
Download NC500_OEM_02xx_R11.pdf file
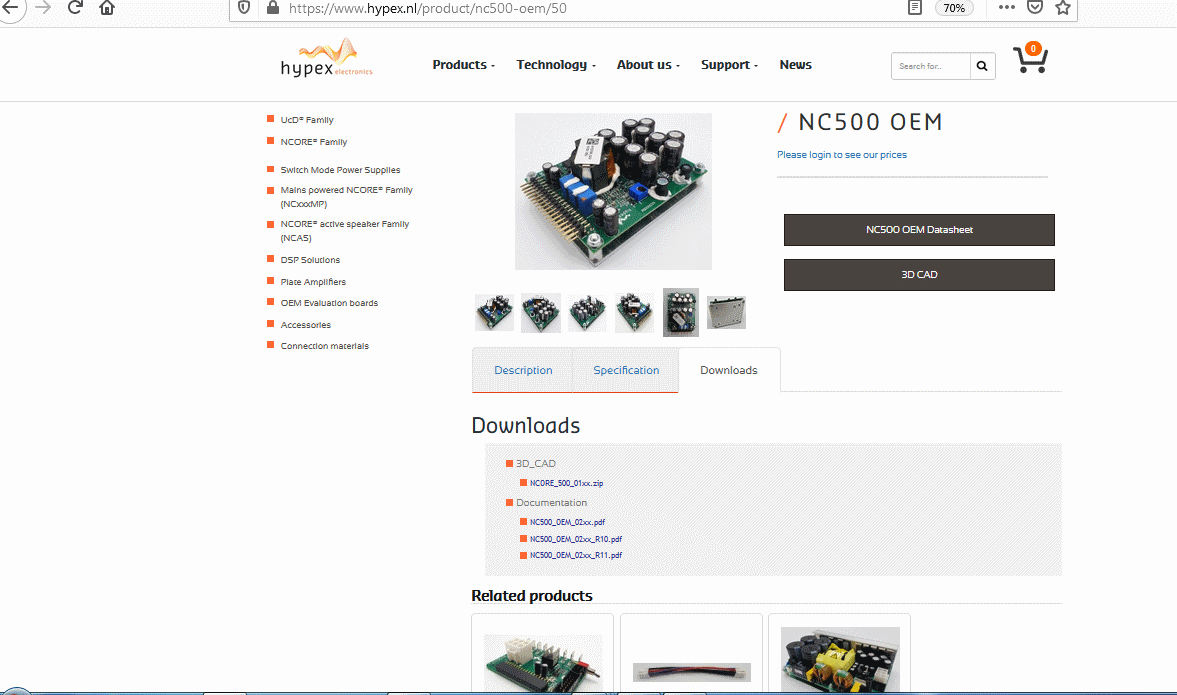(x=576, y=555)
